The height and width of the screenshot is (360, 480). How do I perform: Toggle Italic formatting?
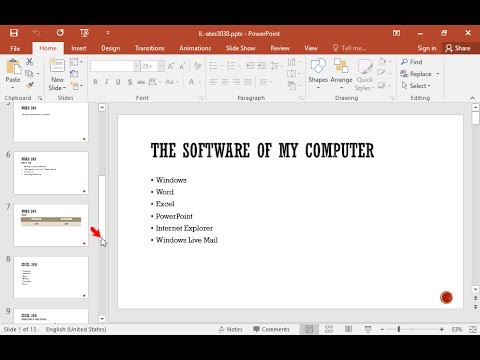click(107, 82)
